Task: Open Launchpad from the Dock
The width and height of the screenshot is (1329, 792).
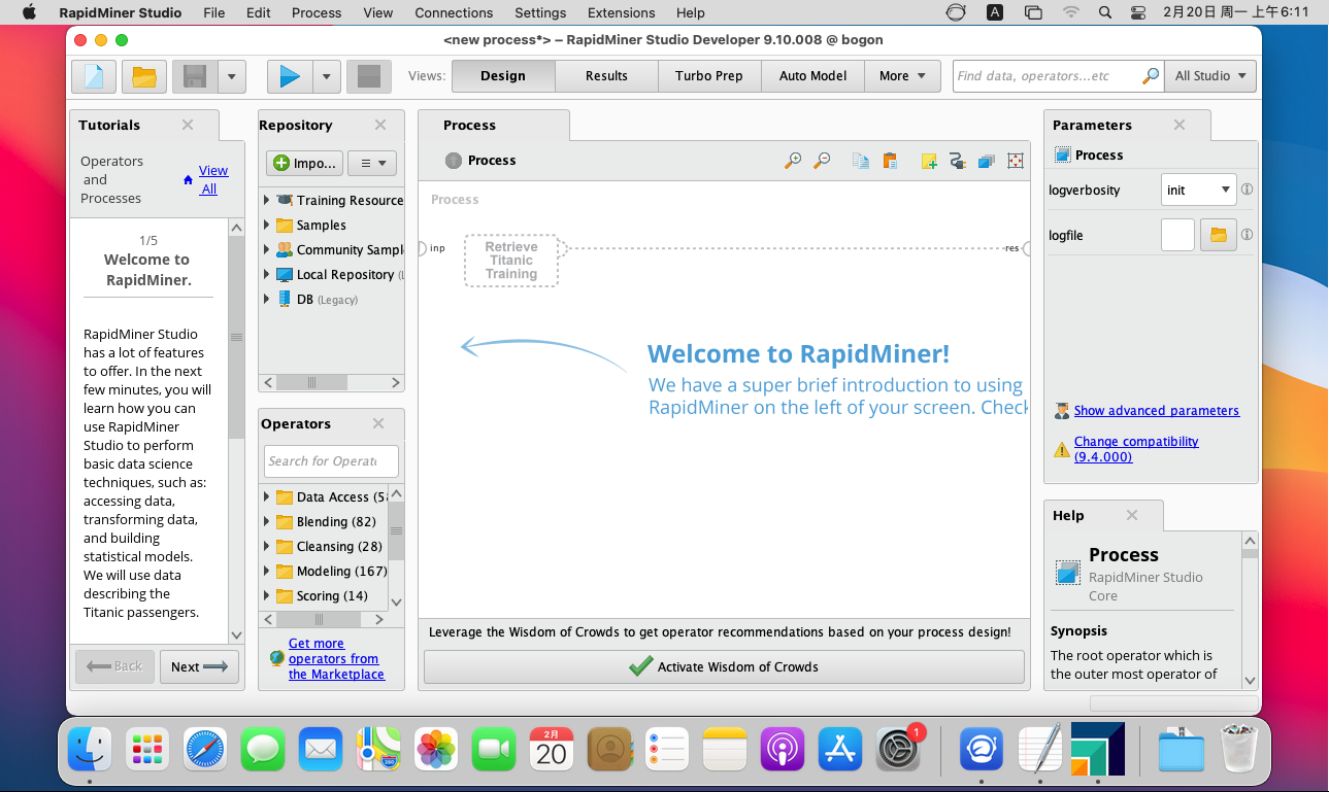Action: [147, 748]
